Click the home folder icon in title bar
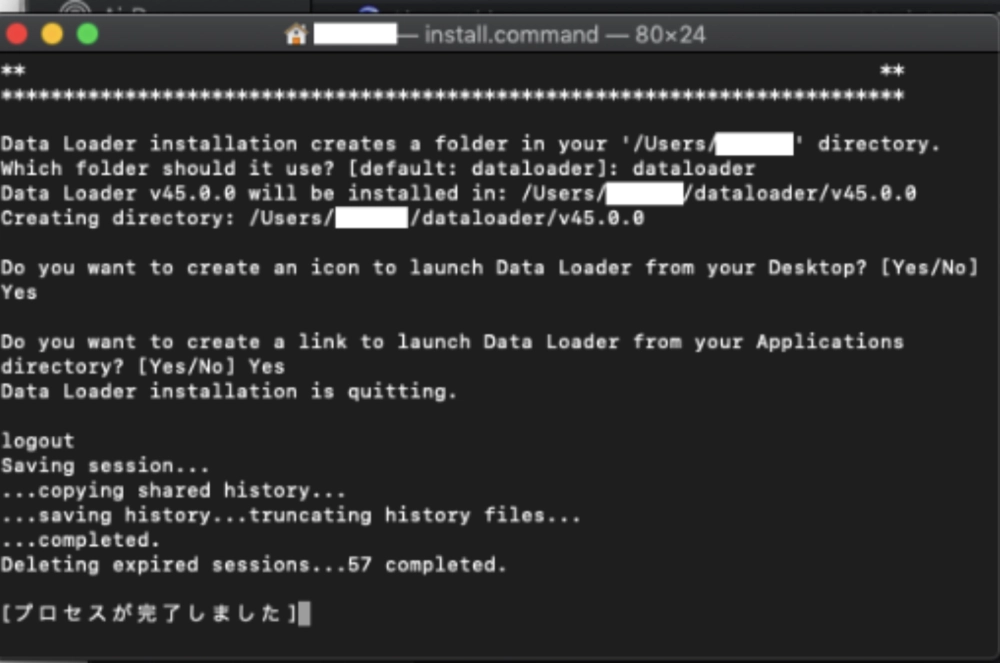The height and width of the screenshot is (663, 1000). click(296, 34)
